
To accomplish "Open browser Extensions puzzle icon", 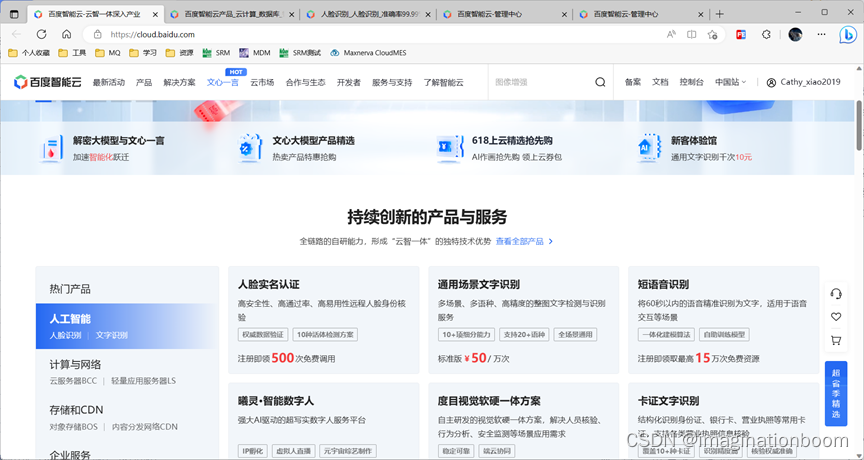I will click(x=766, y=34).
